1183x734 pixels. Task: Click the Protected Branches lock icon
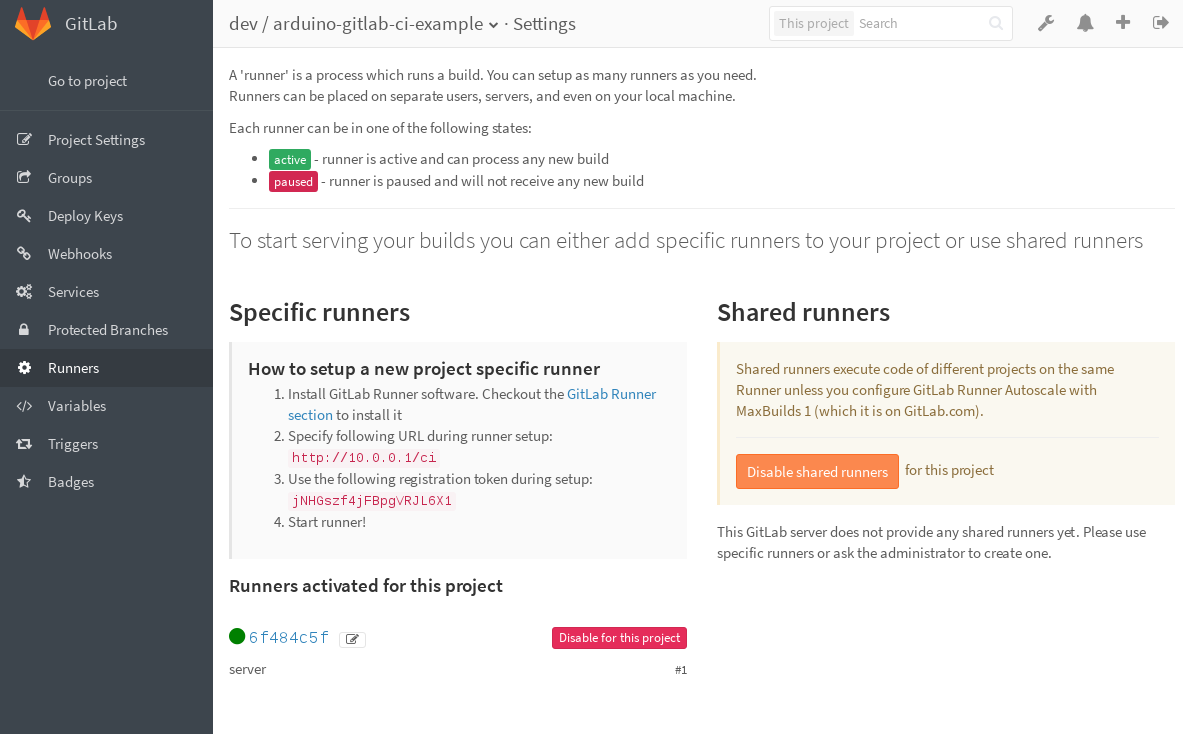24,330
